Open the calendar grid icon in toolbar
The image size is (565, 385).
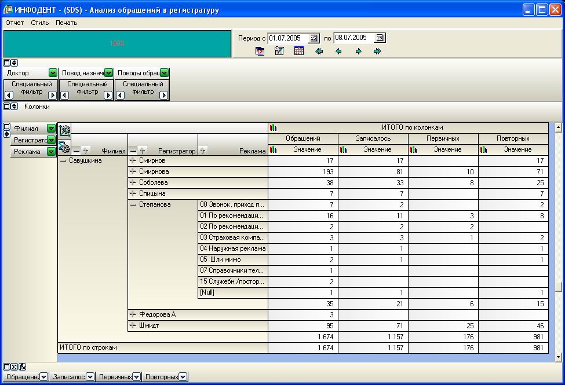click(299, 51)
